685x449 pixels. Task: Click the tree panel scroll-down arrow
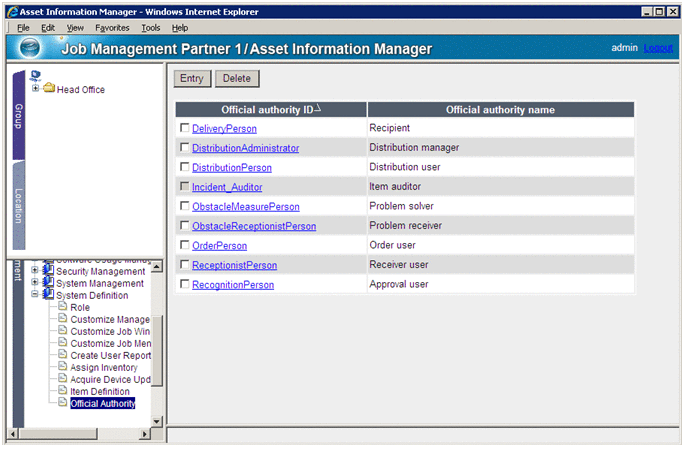(x=156, y=422)
